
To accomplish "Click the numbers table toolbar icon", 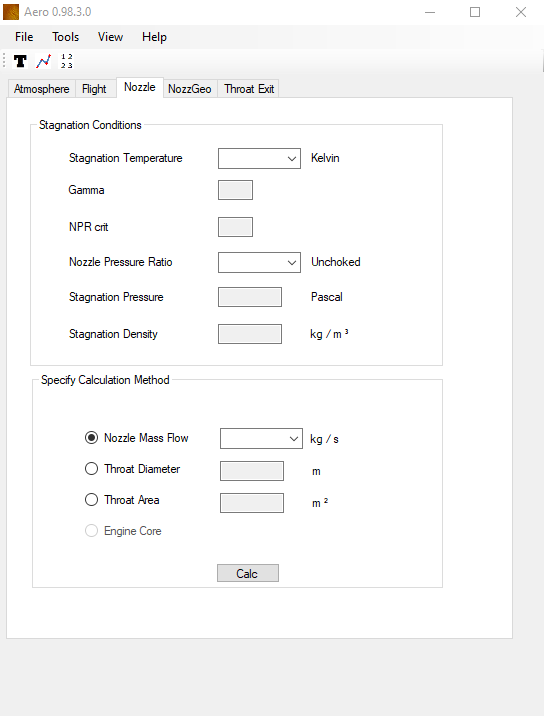I will coord(67,61).
